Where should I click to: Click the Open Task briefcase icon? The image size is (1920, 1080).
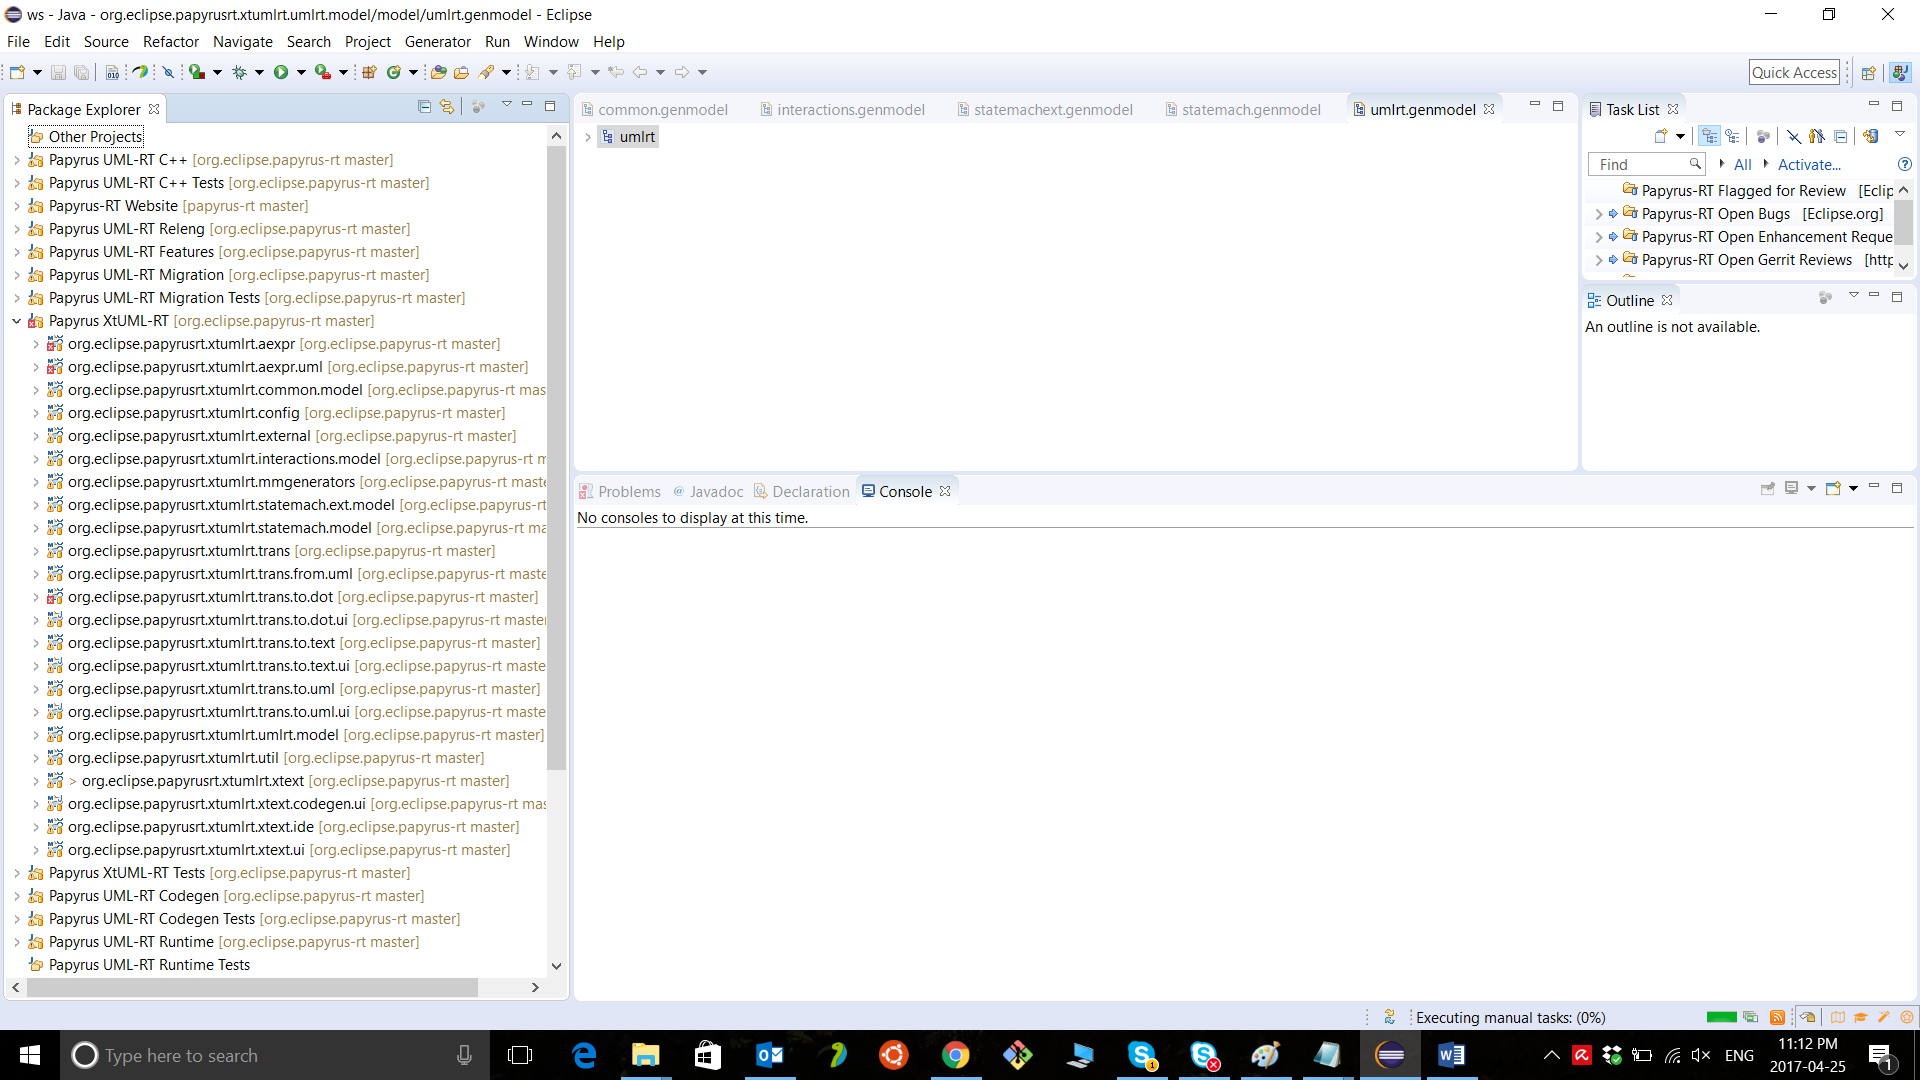tap(461, 72)
